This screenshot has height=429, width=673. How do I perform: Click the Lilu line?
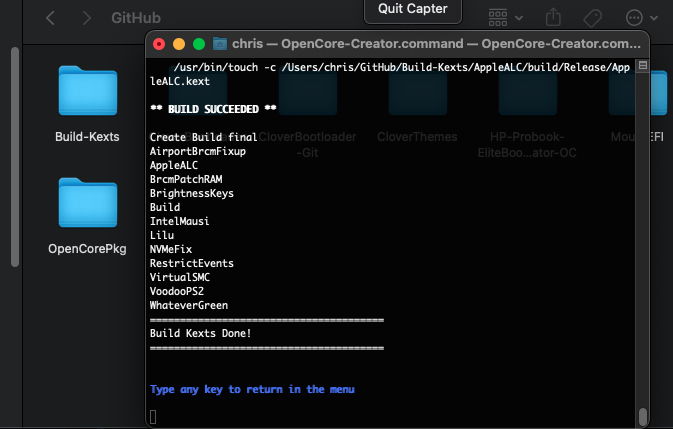(x=162, y=236)
